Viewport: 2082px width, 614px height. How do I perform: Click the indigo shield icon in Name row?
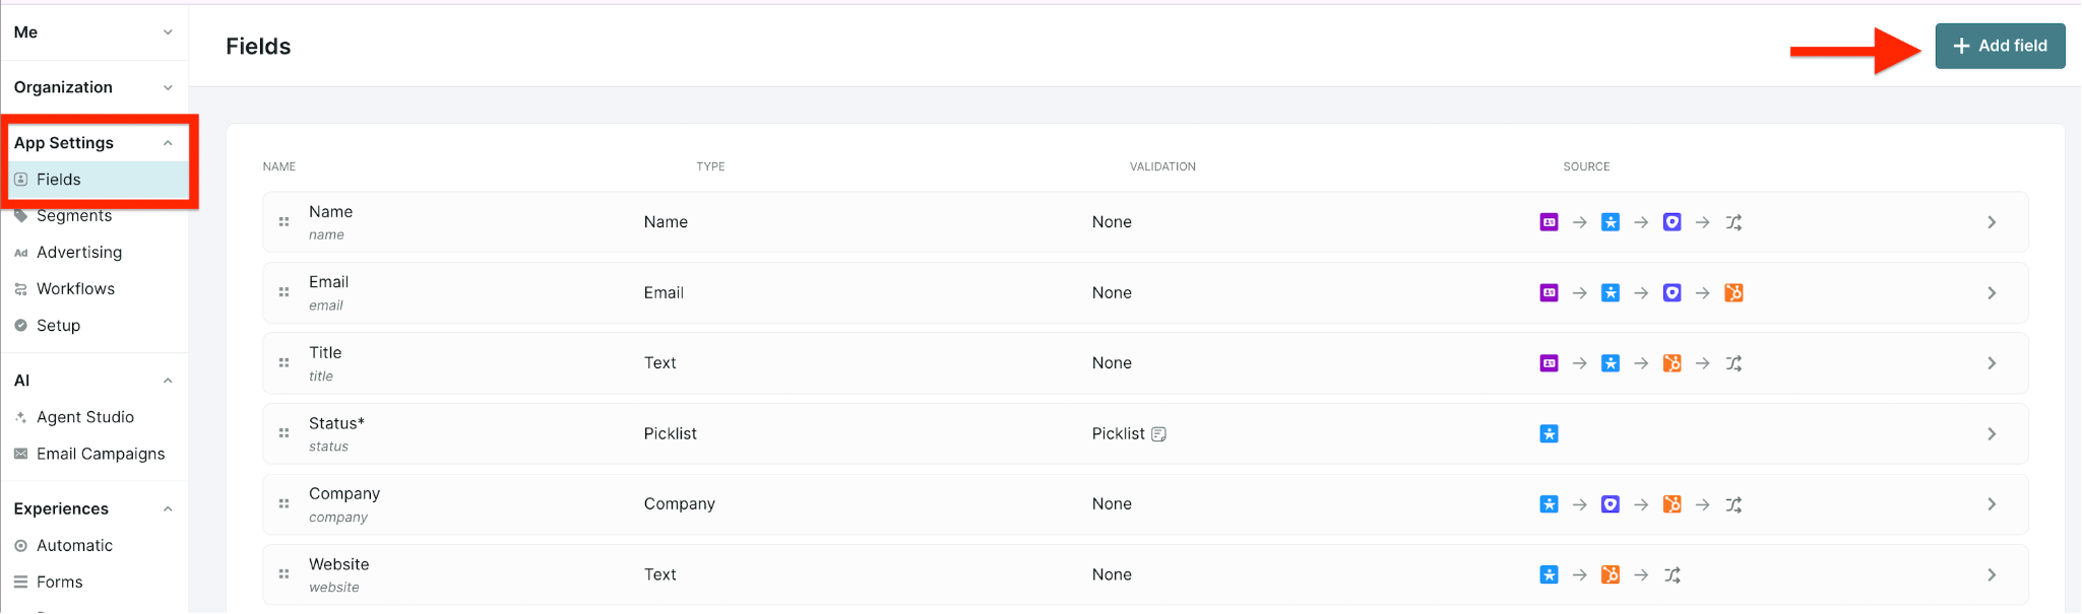(x=1671, y=222)
